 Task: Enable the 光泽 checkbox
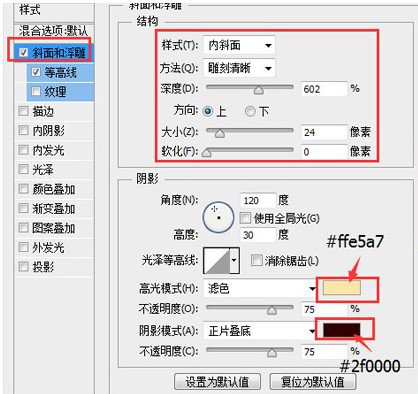(23, 169)
